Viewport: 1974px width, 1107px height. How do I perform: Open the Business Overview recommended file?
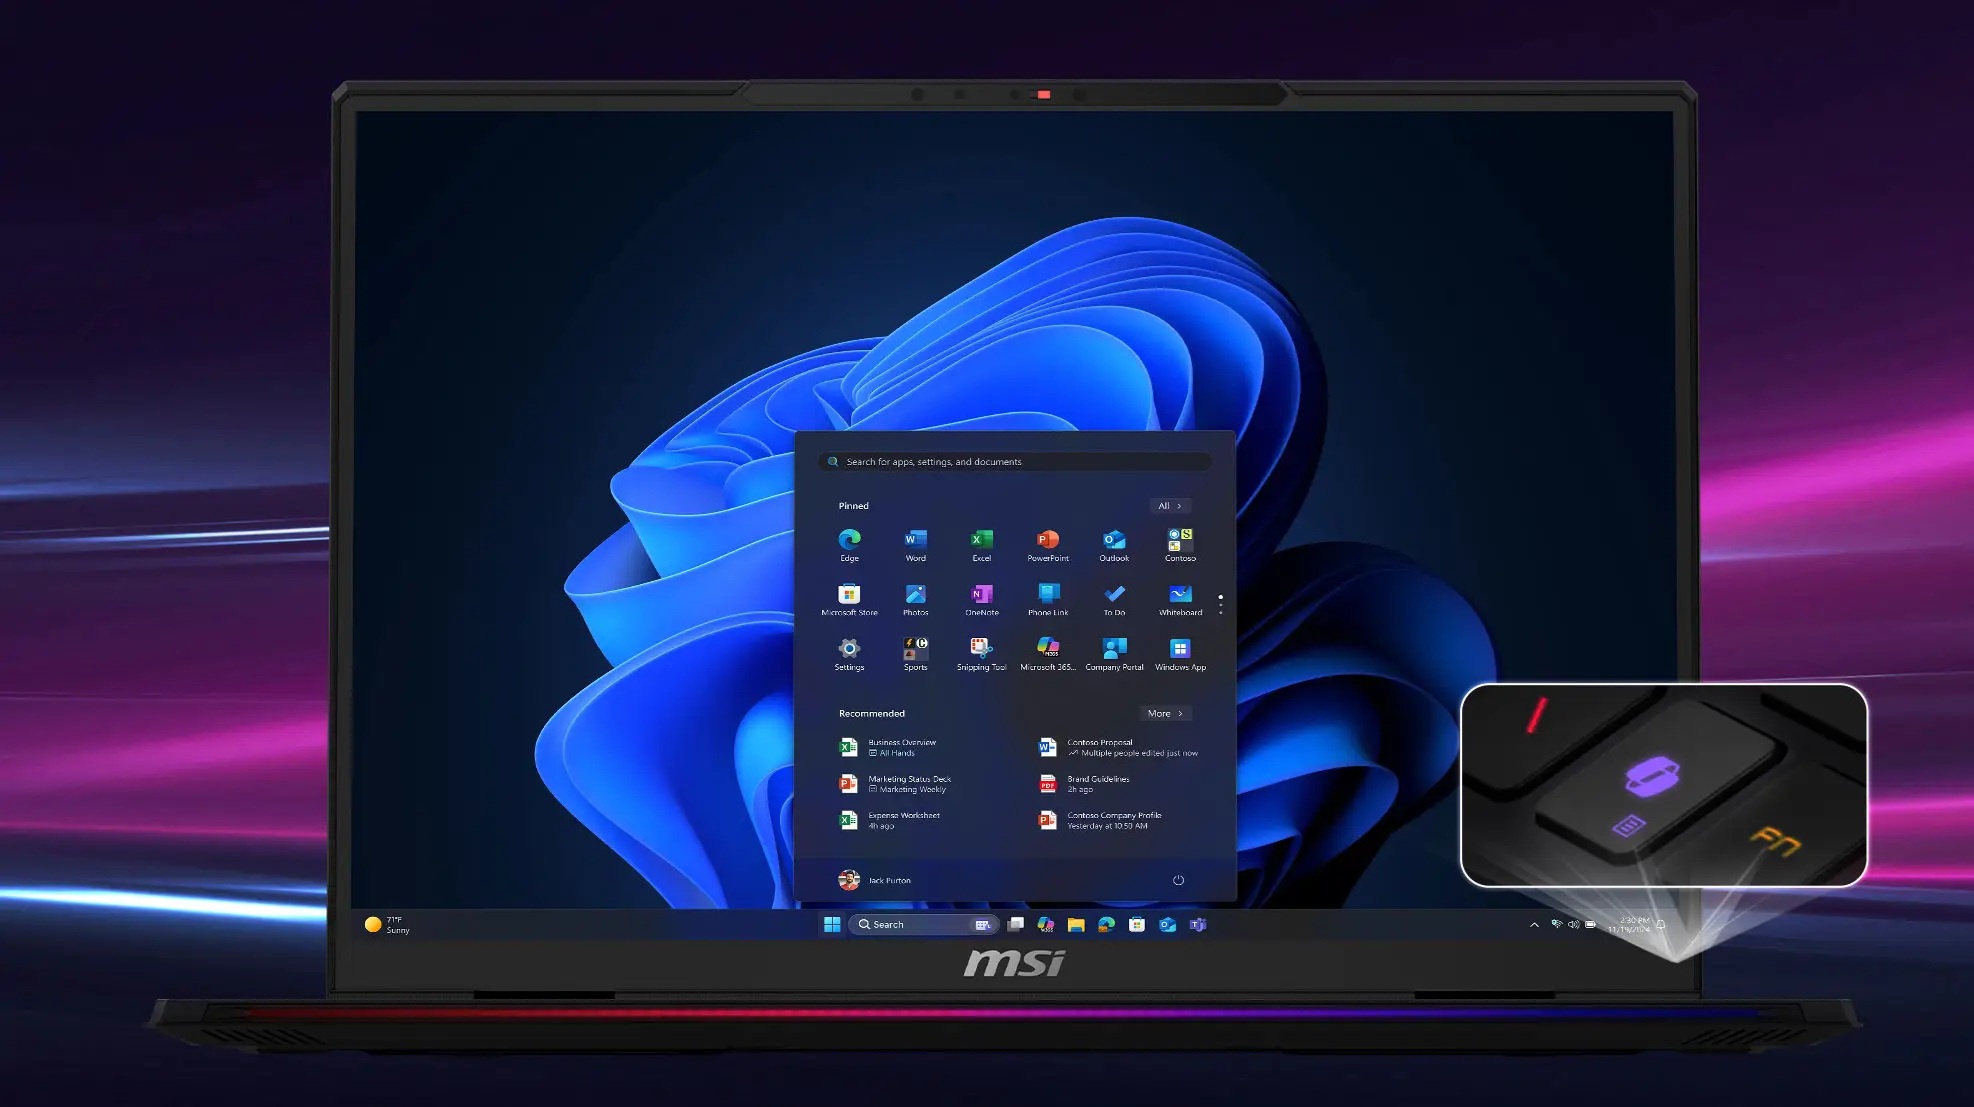888,748
